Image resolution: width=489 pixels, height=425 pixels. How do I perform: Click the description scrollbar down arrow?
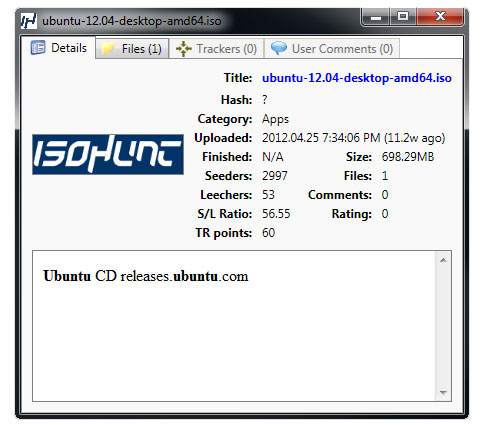[x=443, y=393]
